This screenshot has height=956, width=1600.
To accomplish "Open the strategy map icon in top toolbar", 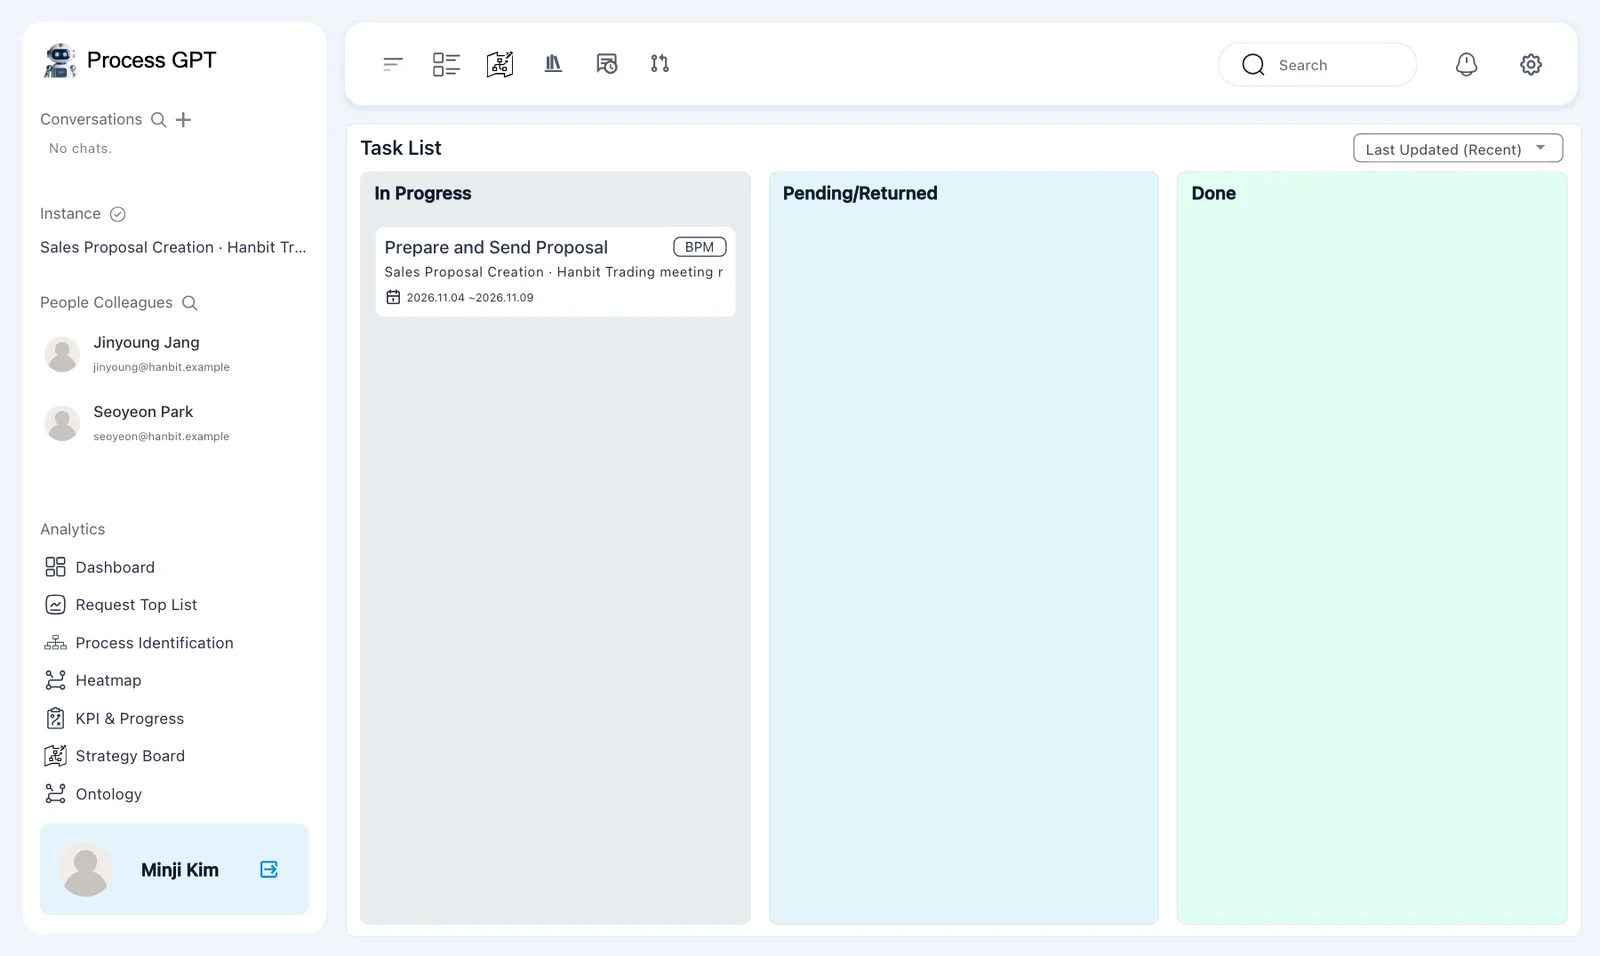I will (x=500, y=64).
